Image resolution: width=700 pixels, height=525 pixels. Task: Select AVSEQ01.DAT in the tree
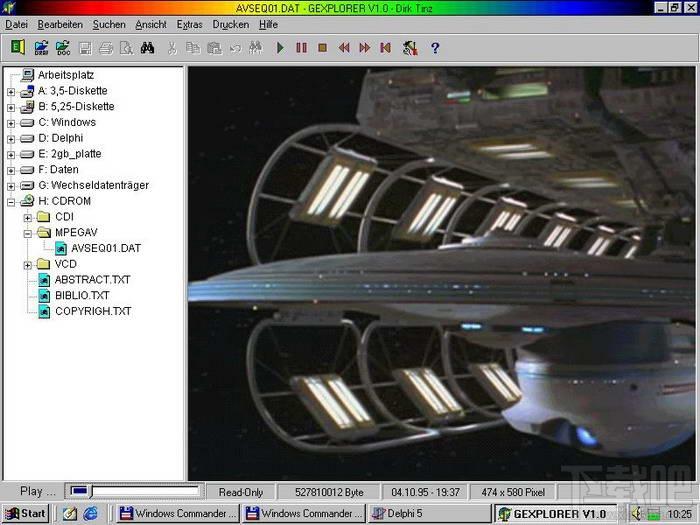coord(105,248)
